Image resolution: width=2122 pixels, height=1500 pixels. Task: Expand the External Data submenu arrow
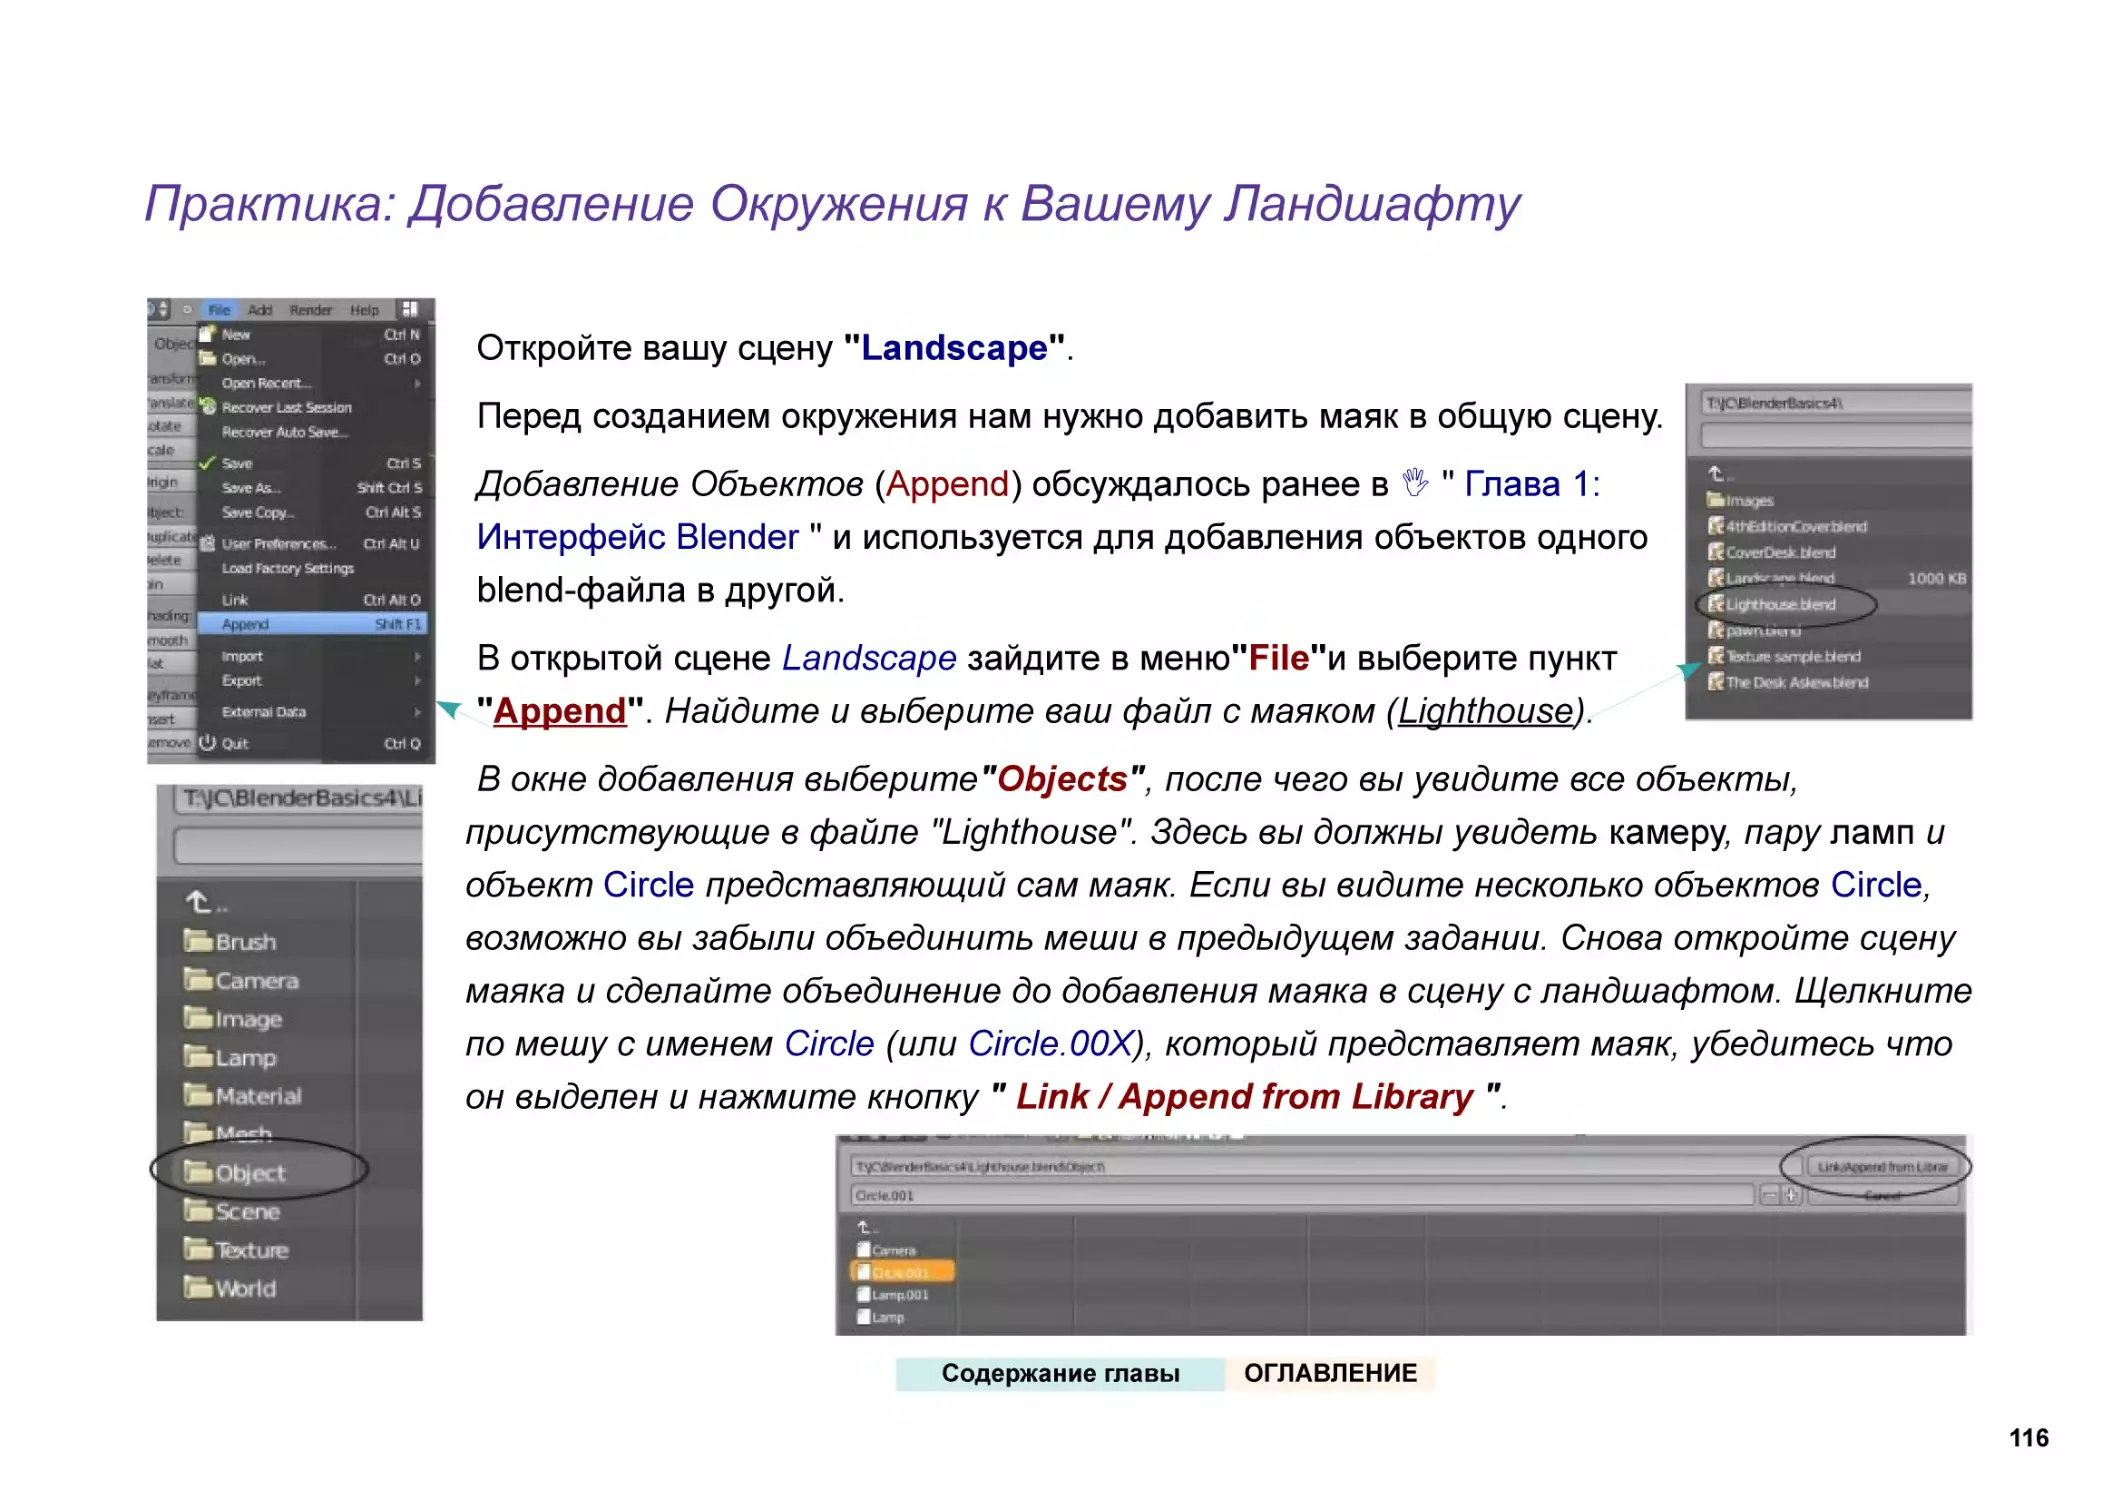417,712
